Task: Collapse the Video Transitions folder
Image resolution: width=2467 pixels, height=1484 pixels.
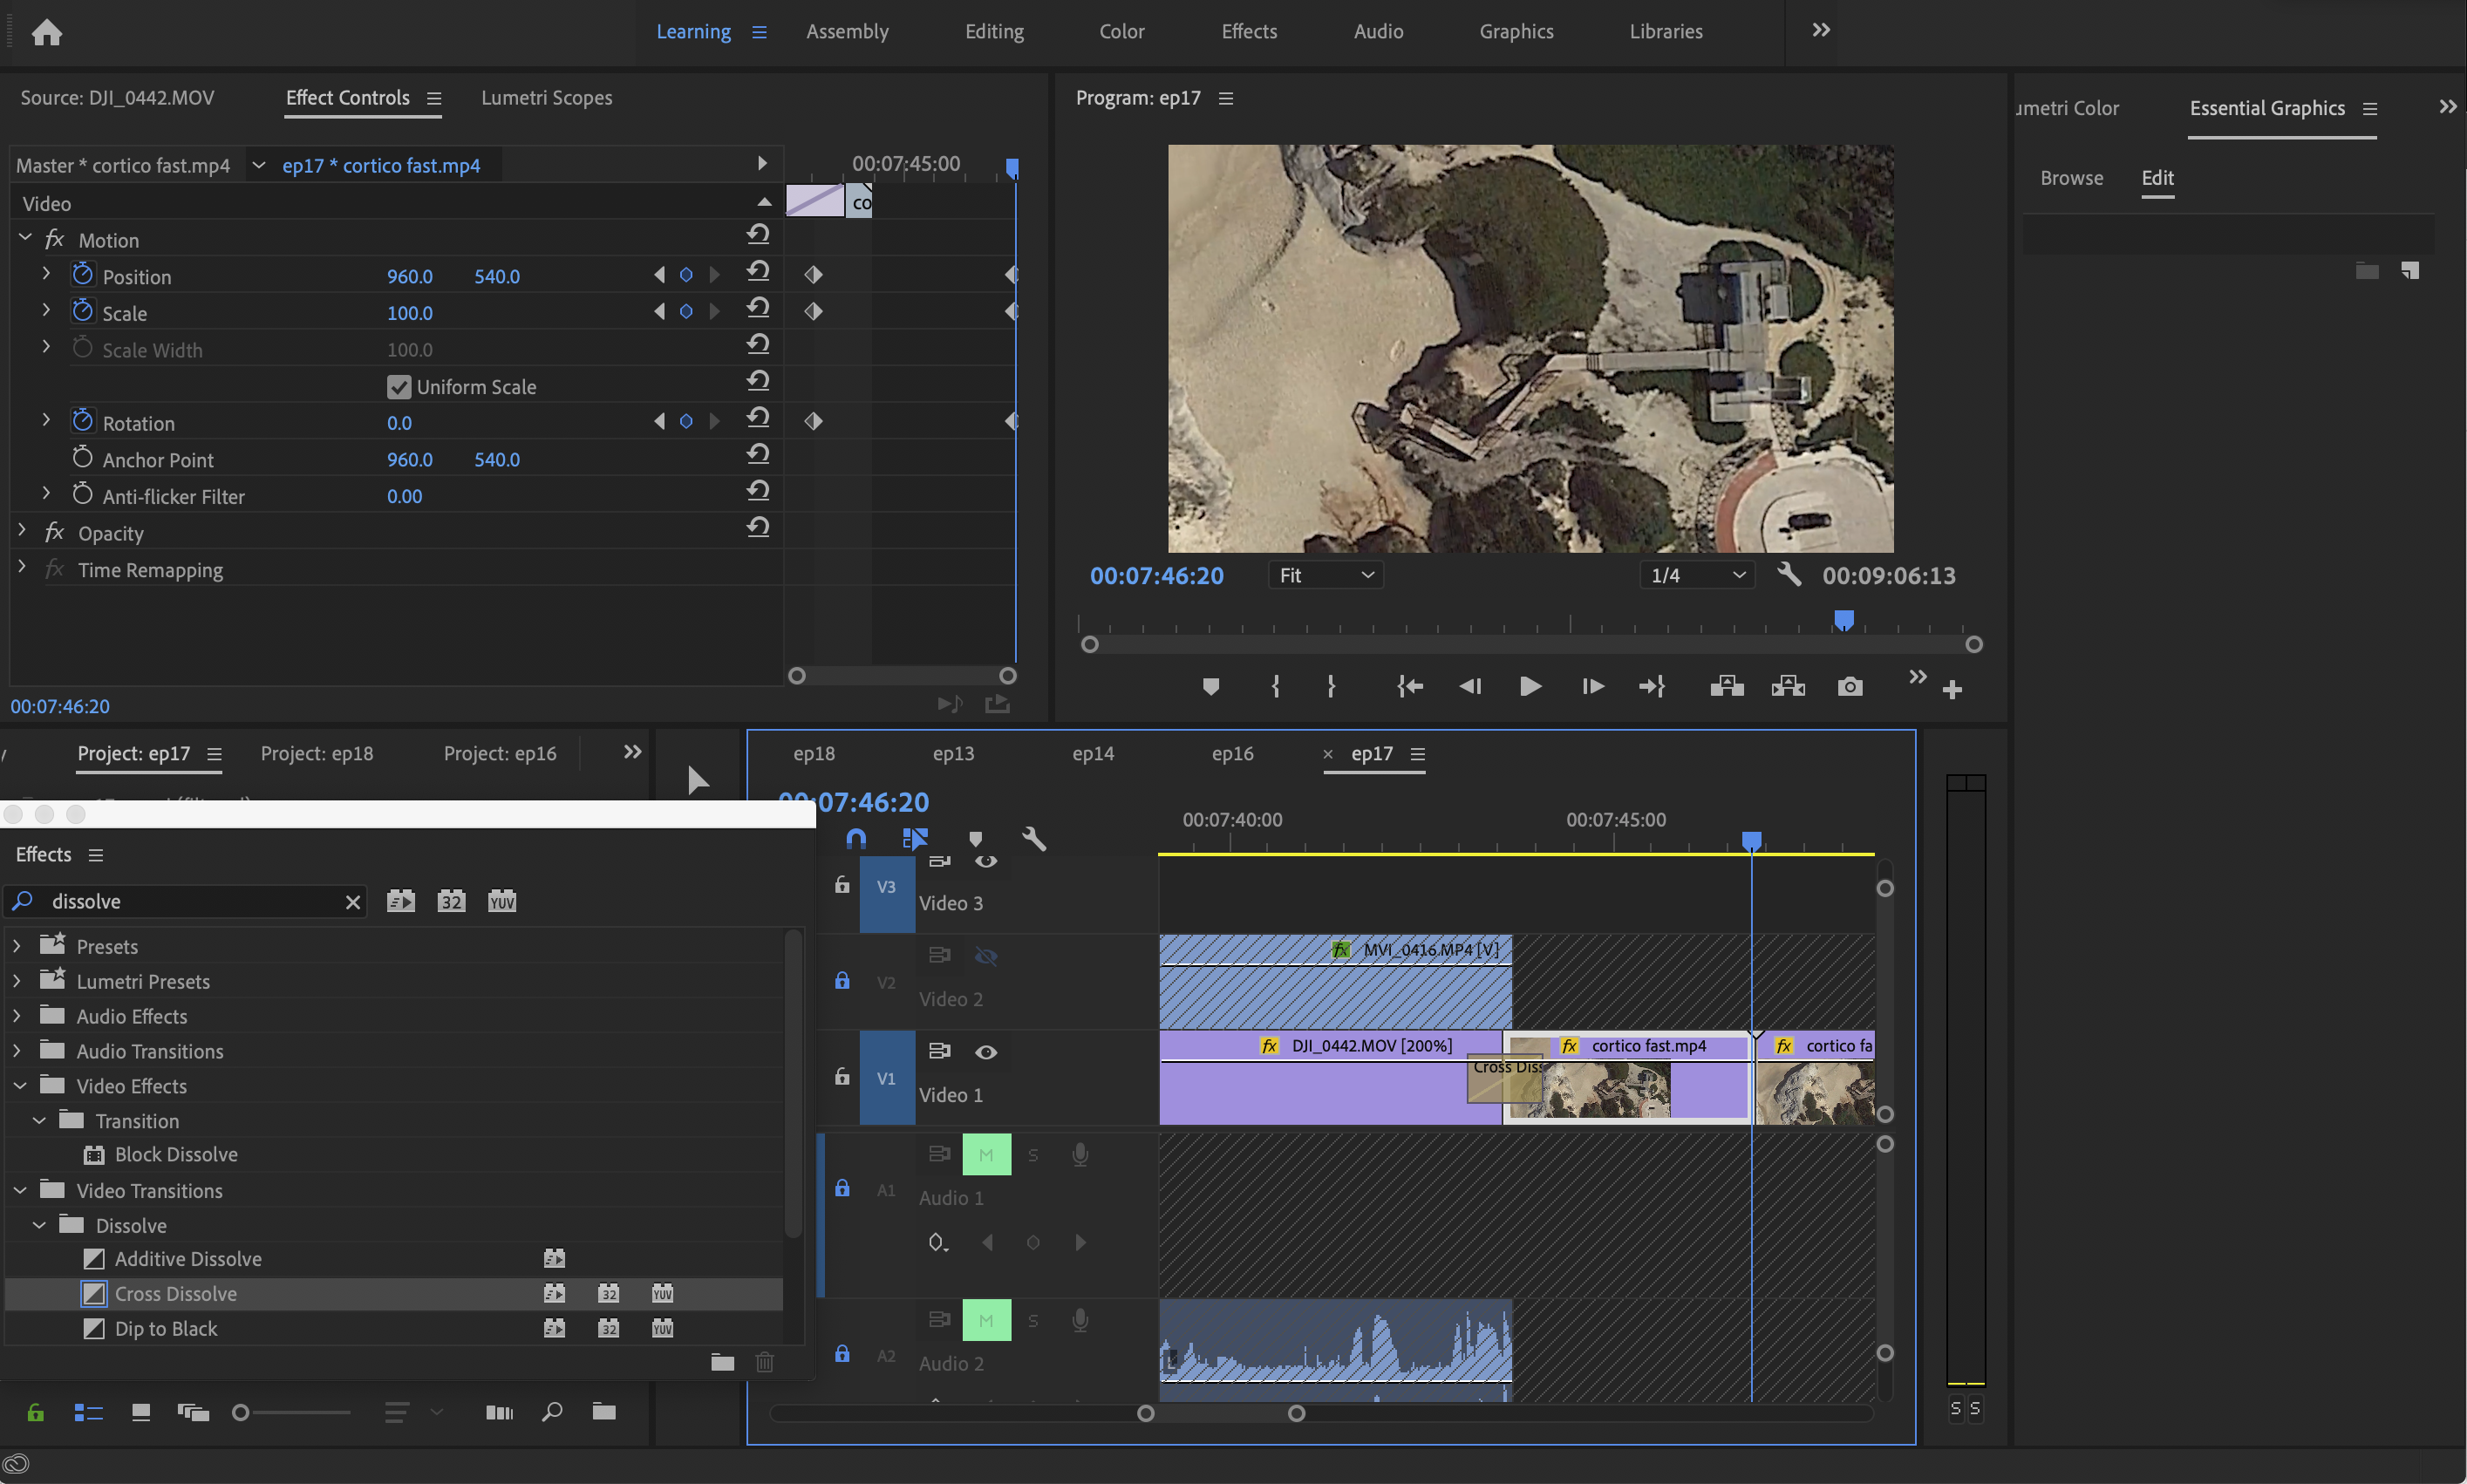Action: tap(20, 1190)
